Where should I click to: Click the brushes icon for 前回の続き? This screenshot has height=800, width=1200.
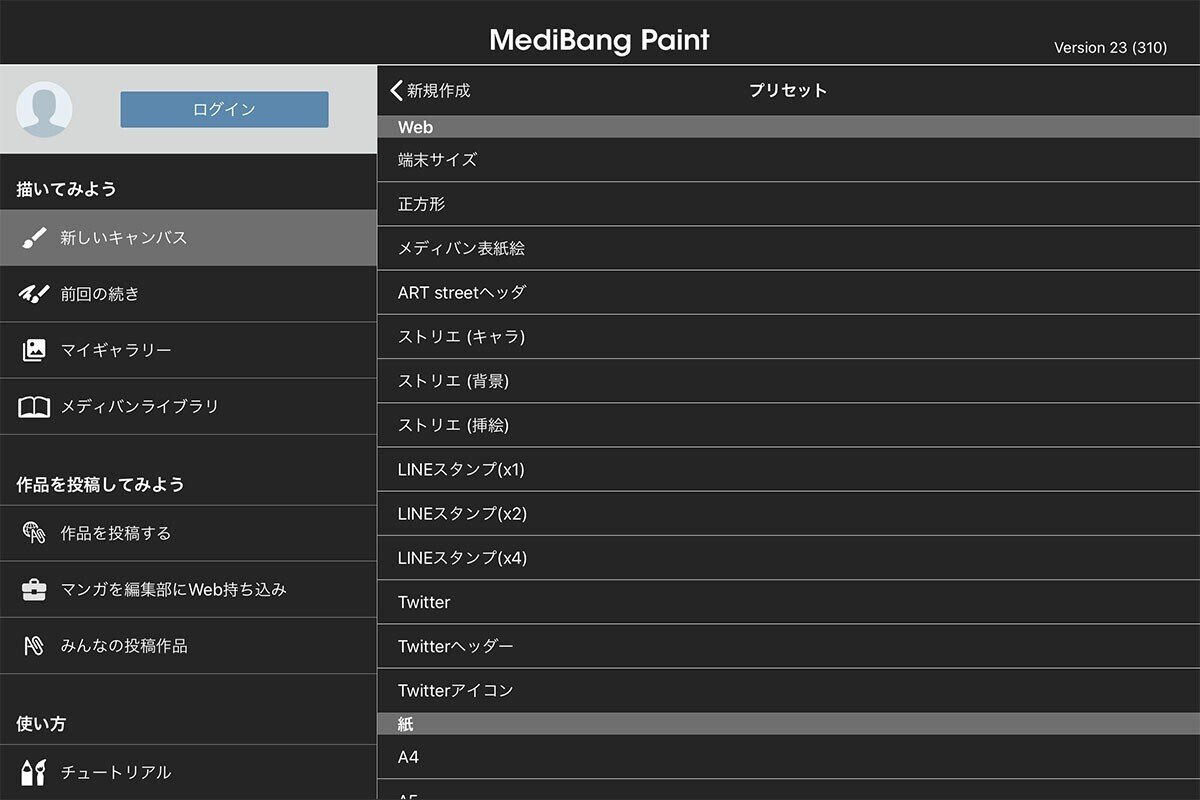[34, 294]
